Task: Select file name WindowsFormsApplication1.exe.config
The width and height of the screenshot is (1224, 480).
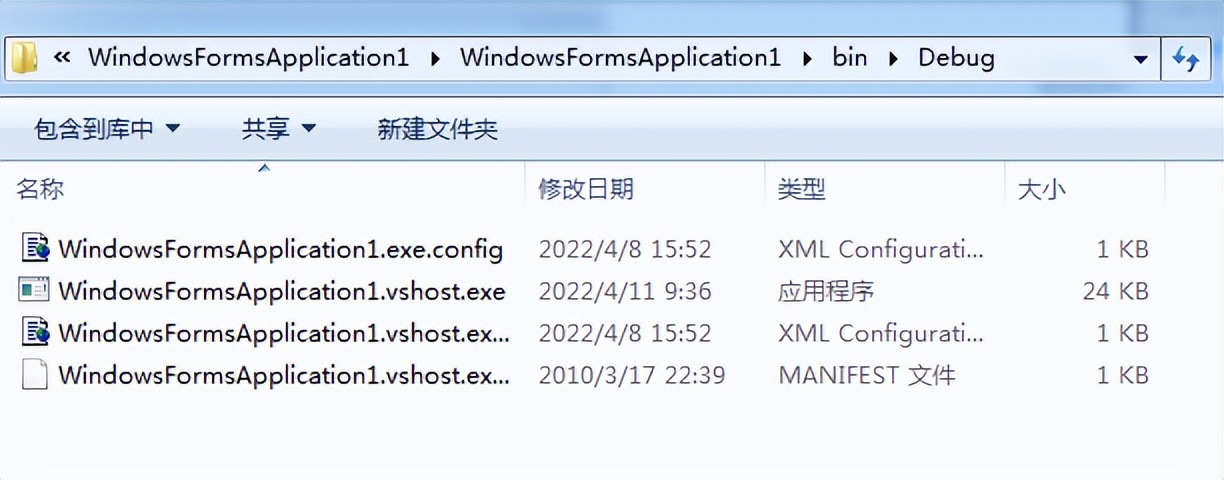Action: (280, 249)
